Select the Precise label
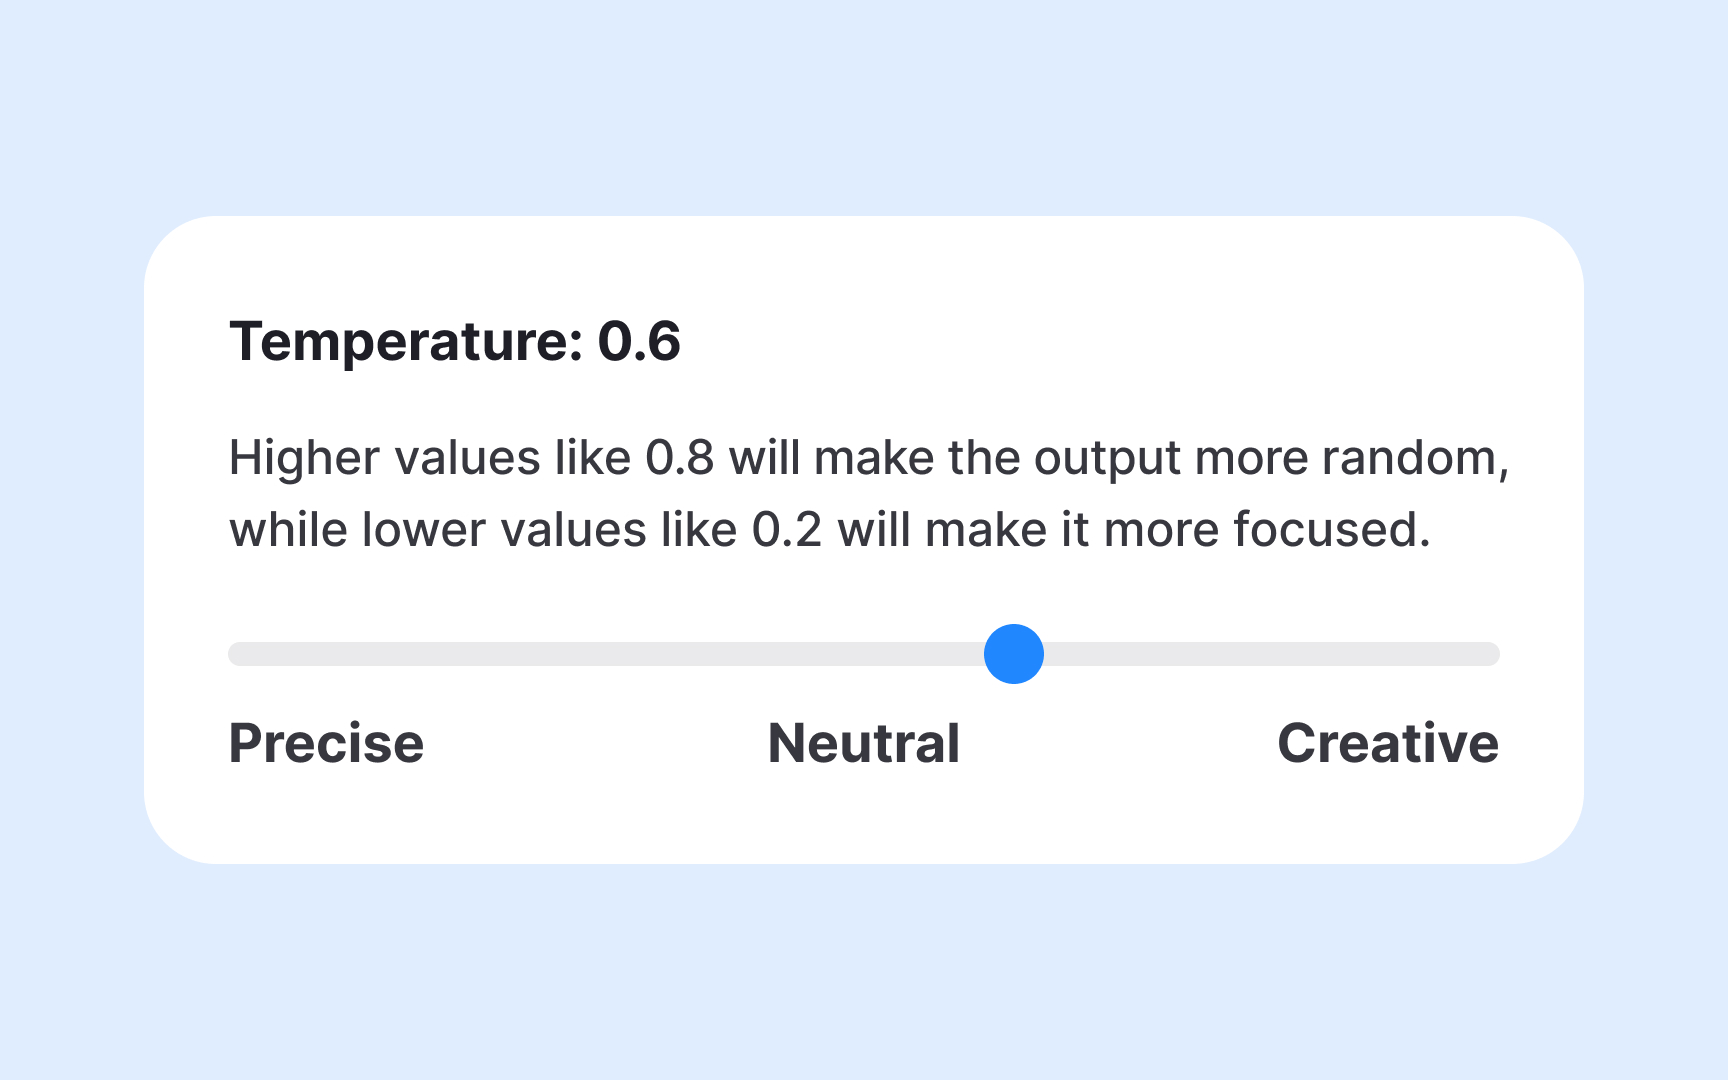 point(326,742)
